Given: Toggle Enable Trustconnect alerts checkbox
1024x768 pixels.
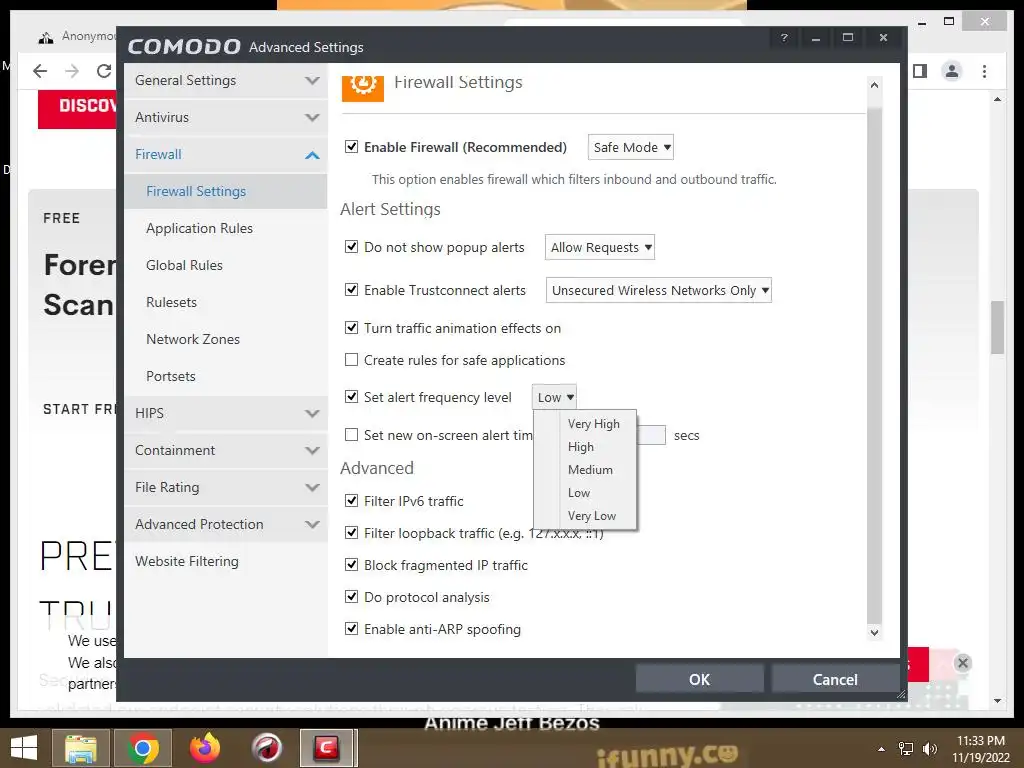Looking at the screenshot, I should tap(351, 289).
